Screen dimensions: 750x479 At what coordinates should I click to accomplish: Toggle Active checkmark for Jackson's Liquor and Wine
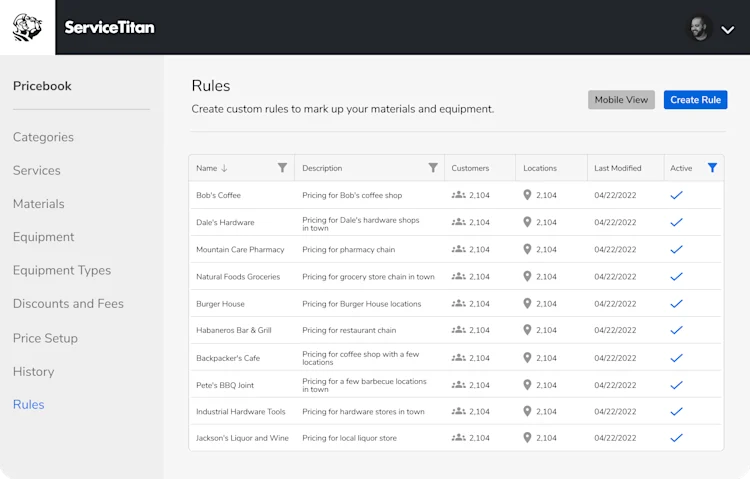(676, 438)
